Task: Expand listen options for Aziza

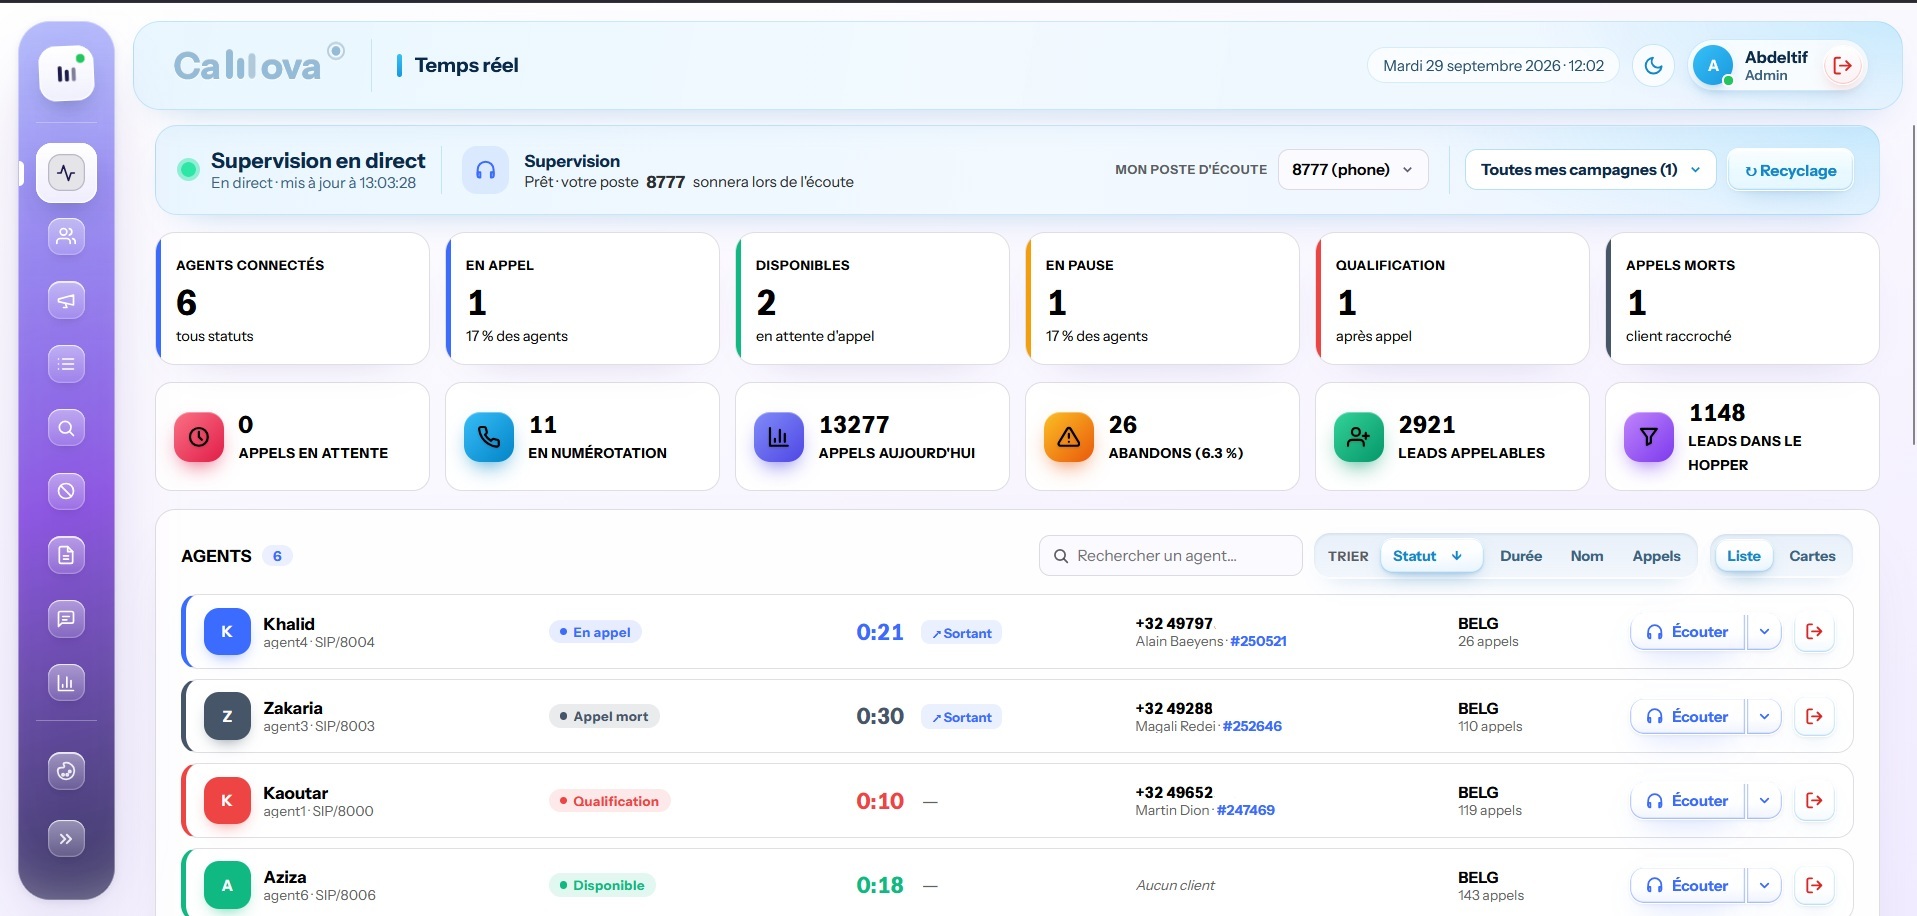Action: tap(1764, 886)
